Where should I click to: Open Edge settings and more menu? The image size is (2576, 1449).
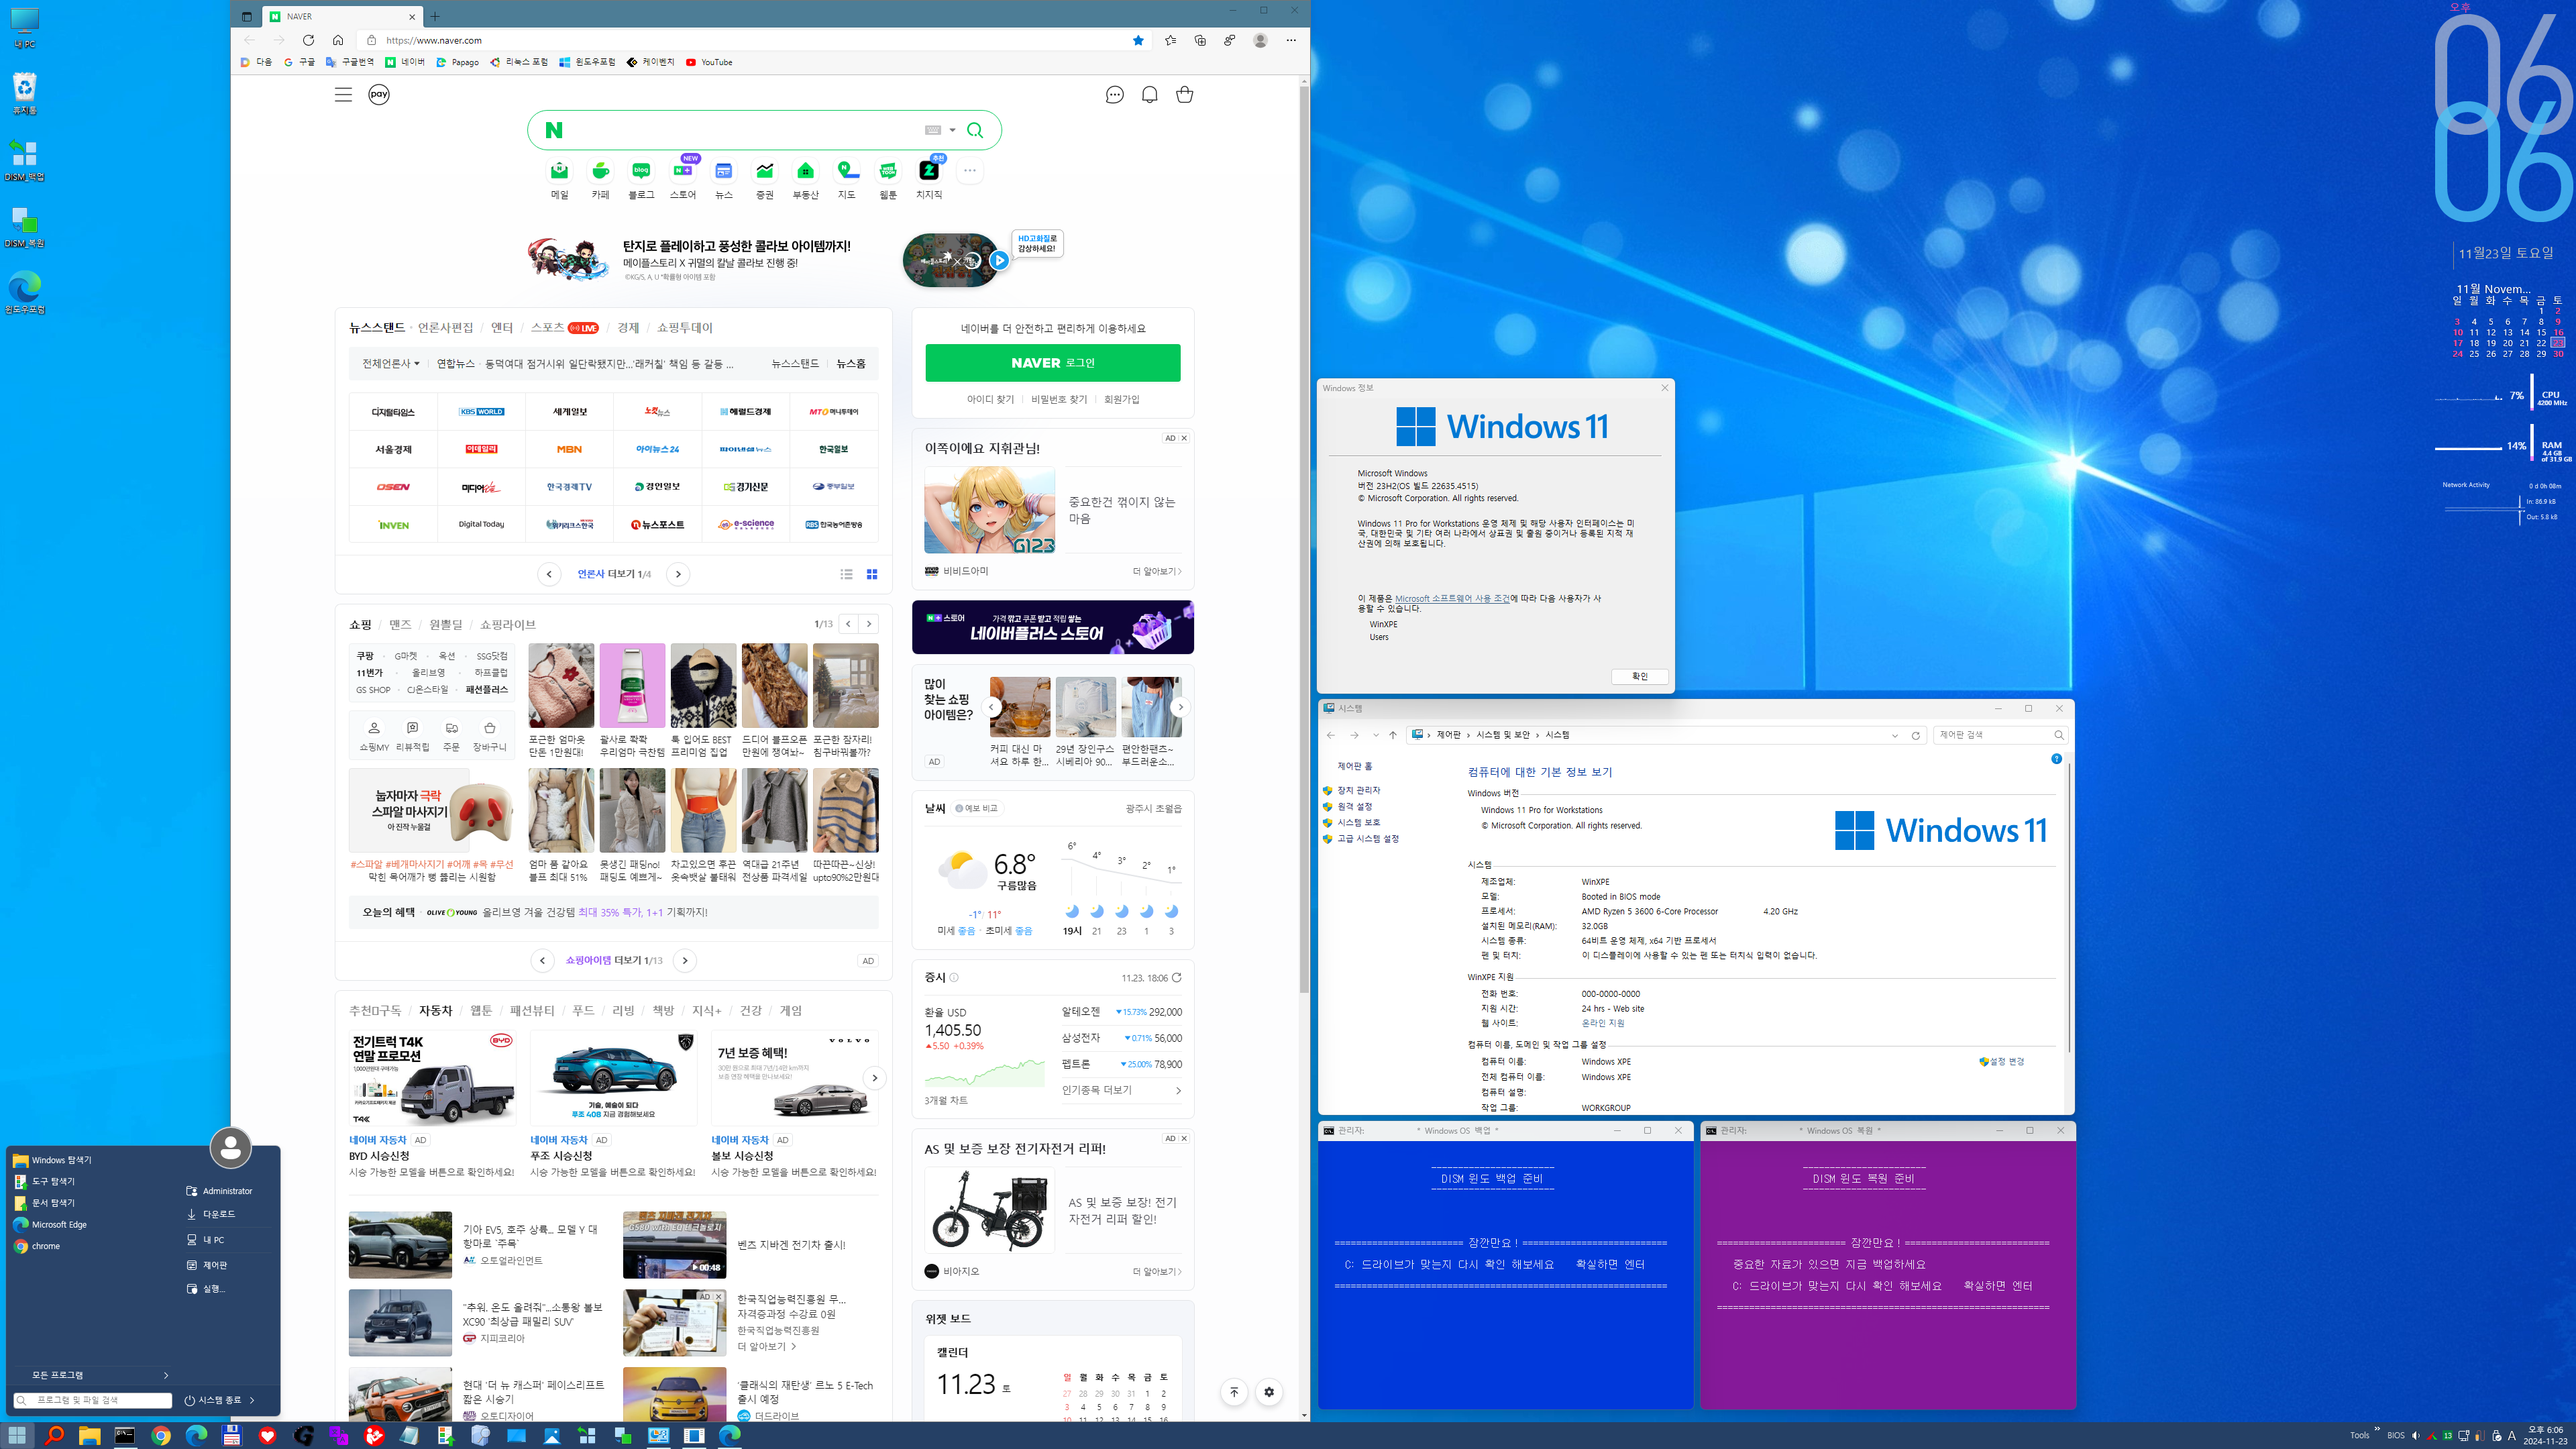[x=1291, y=40]
